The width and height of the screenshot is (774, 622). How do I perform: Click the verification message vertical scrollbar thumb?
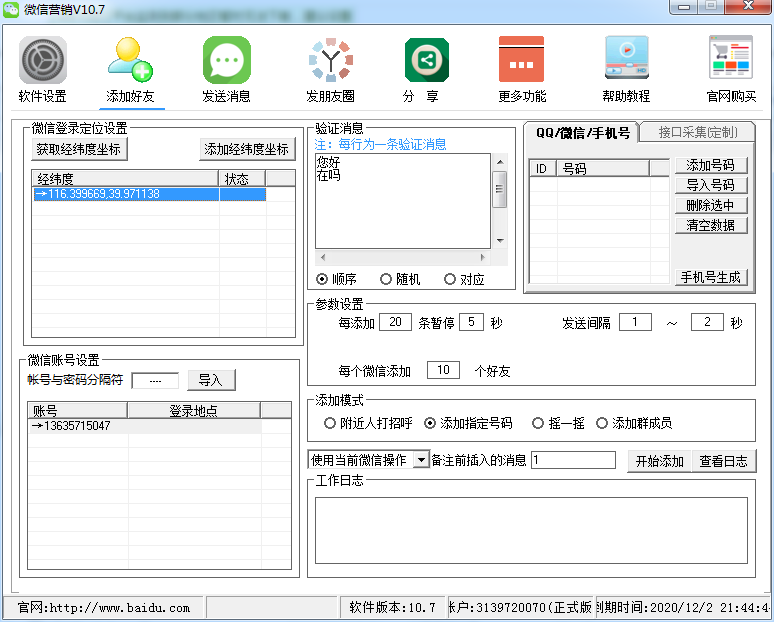(500, 189)
